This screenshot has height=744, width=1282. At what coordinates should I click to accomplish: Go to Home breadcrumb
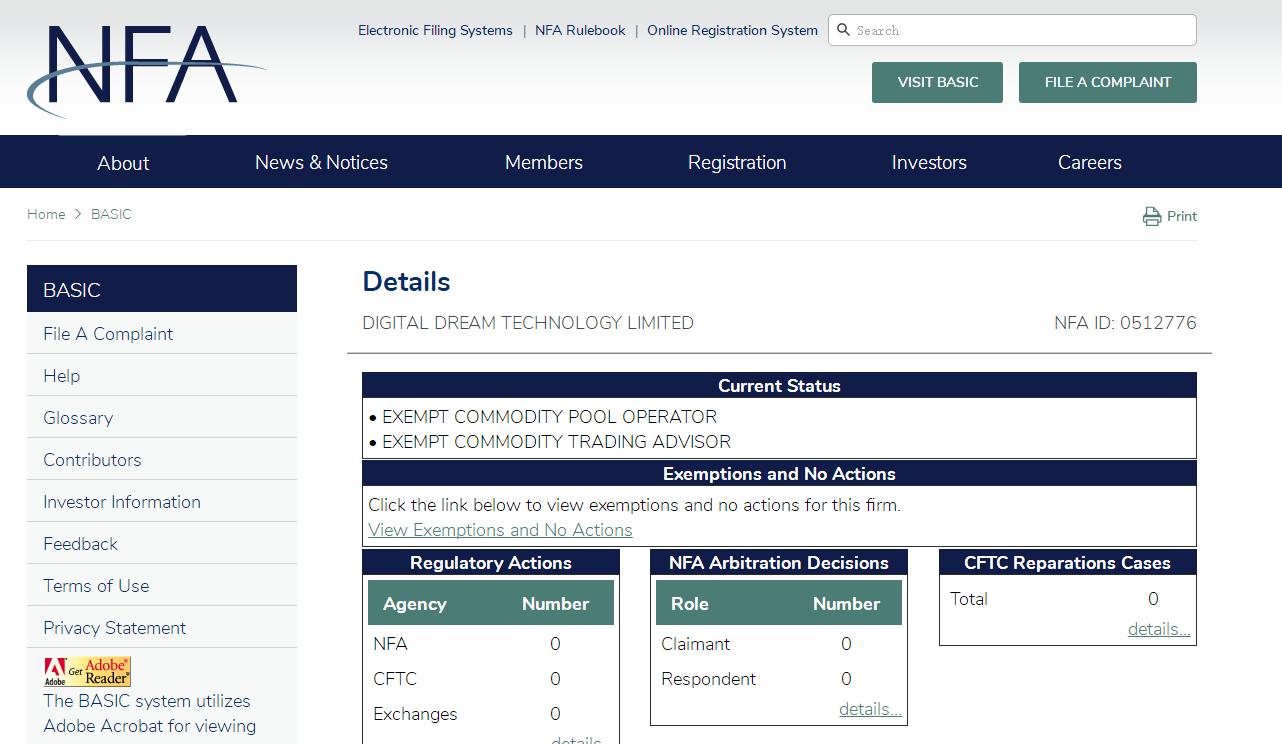(46, 214)
